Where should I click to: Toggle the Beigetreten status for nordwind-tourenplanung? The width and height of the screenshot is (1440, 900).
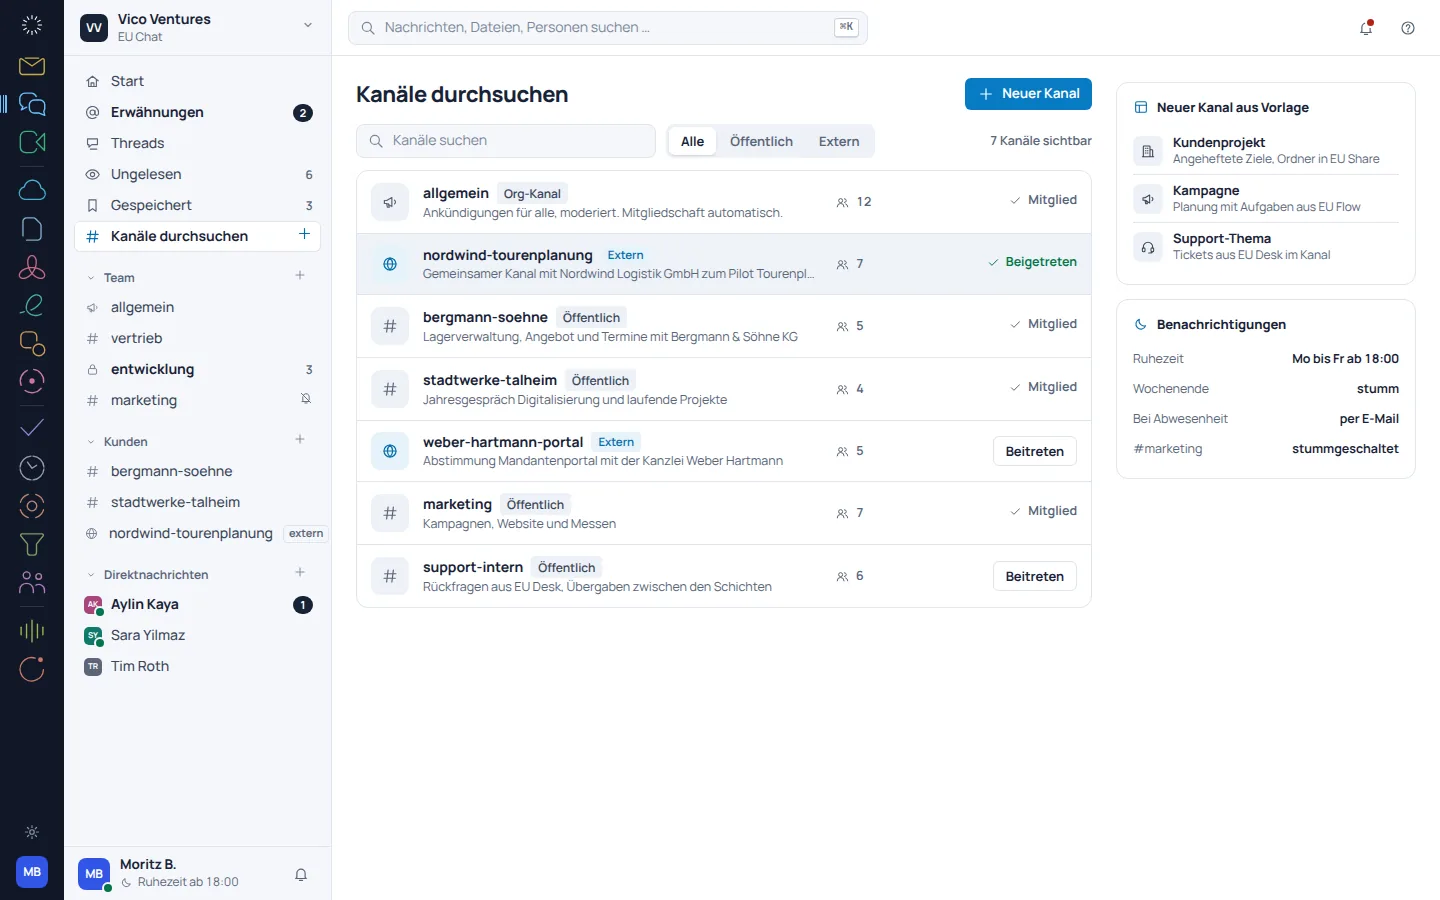1032,262
